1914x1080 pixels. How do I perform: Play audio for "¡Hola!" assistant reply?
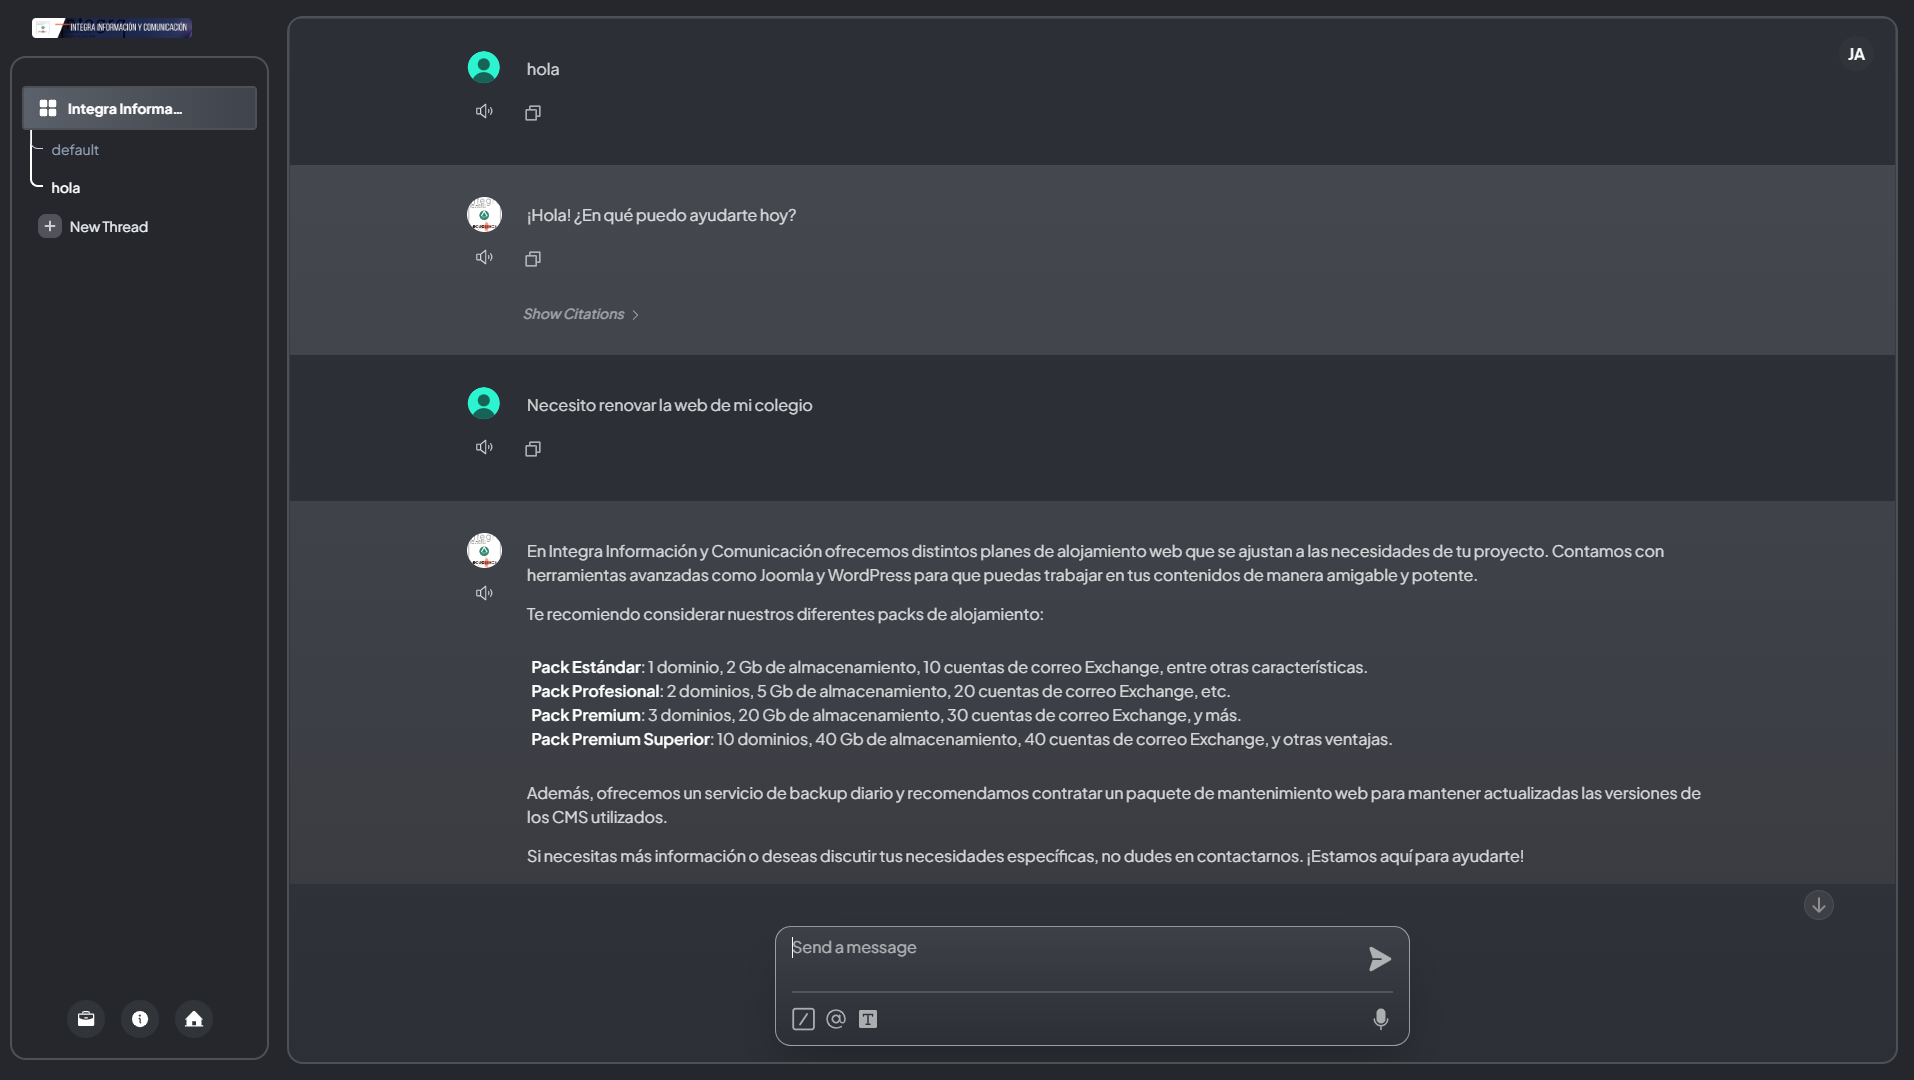coord(484,258)
